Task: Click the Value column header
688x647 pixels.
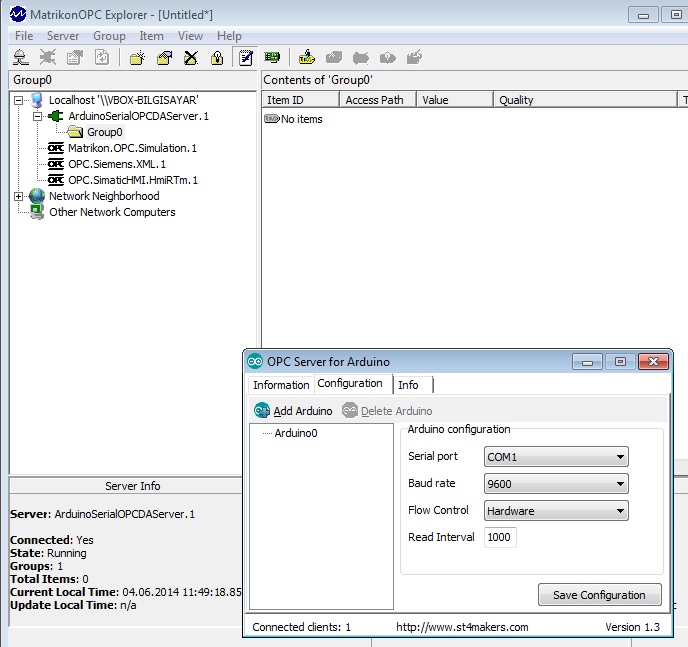Action: pos(455,100)
